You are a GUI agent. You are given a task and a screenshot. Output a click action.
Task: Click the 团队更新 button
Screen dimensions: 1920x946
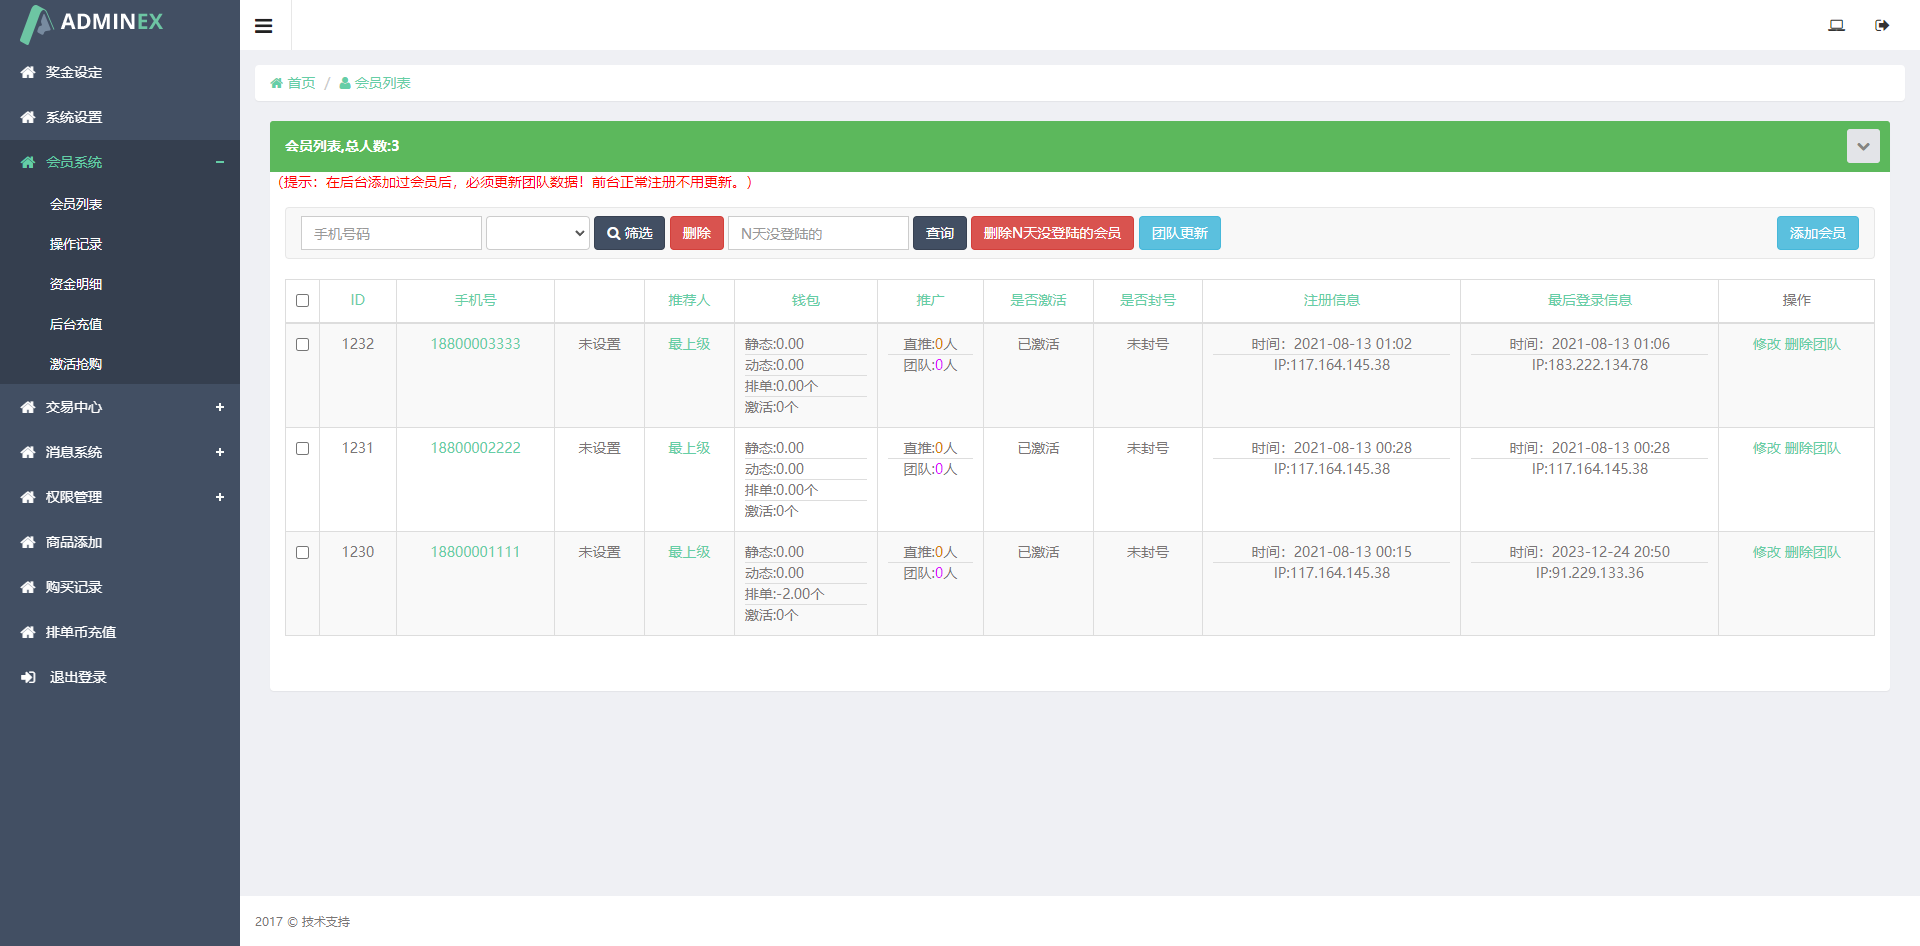(1179, 233)
